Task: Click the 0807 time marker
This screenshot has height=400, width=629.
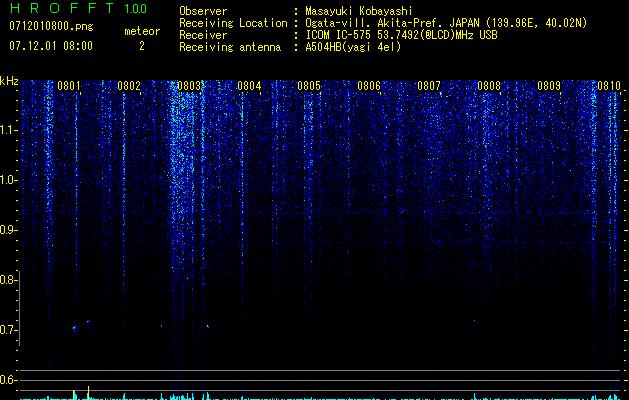Action: pos(429,86)
